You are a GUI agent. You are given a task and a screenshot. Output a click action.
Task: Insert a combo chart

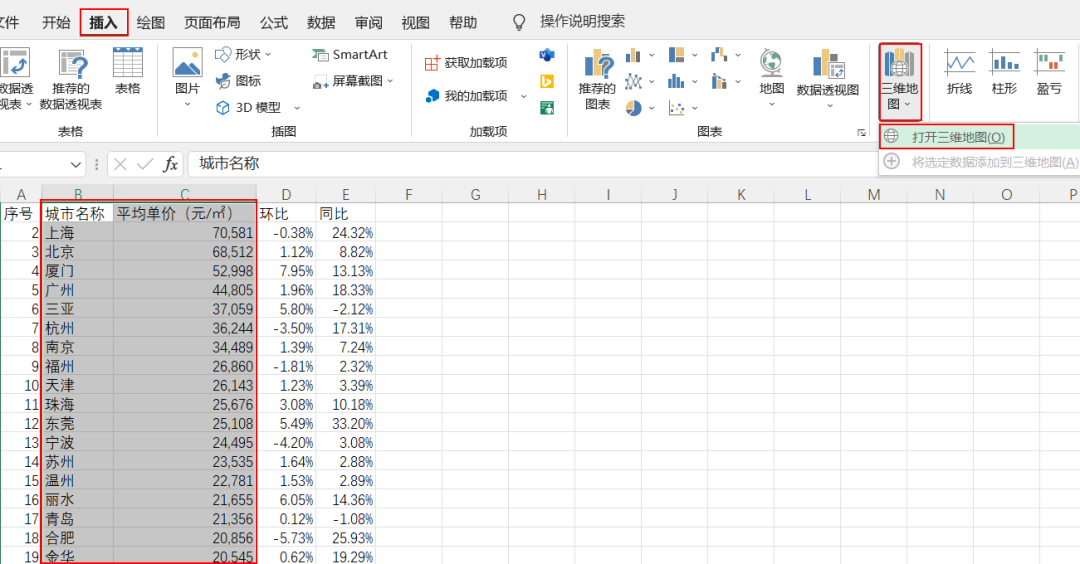pos(719,81)
